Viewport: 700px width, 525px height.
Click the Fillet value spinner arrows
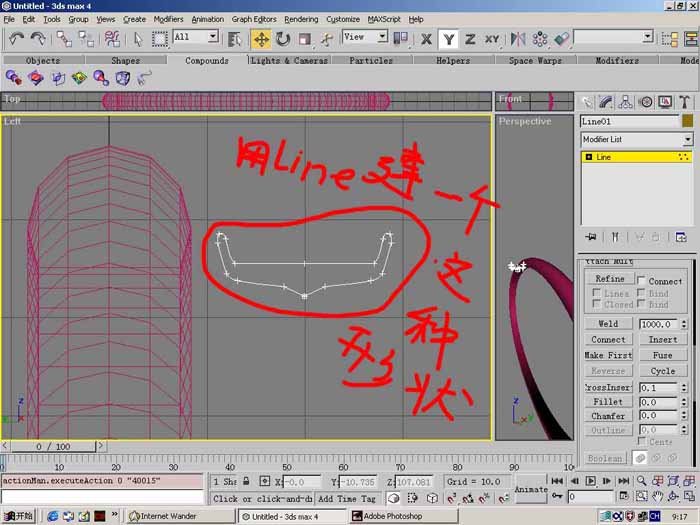684,402
